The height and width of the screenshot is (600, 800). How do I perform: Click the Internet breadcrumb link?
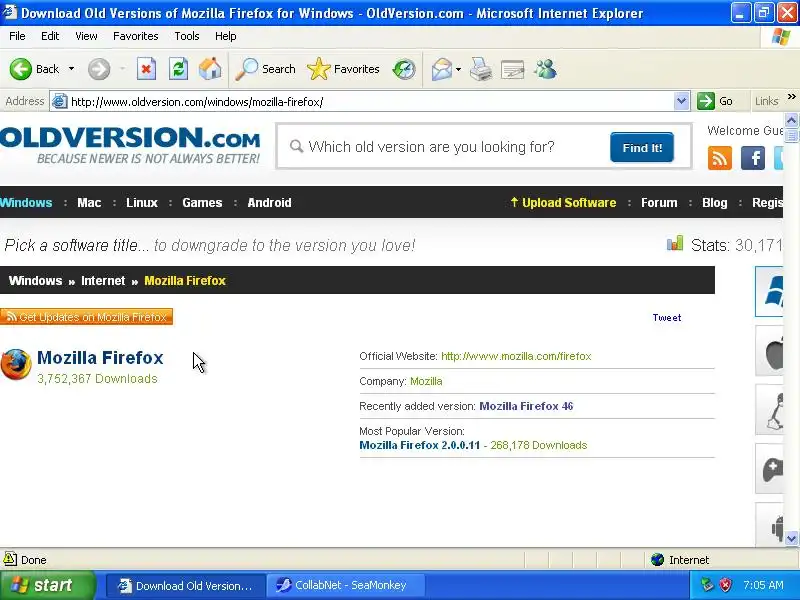(103, 281)
